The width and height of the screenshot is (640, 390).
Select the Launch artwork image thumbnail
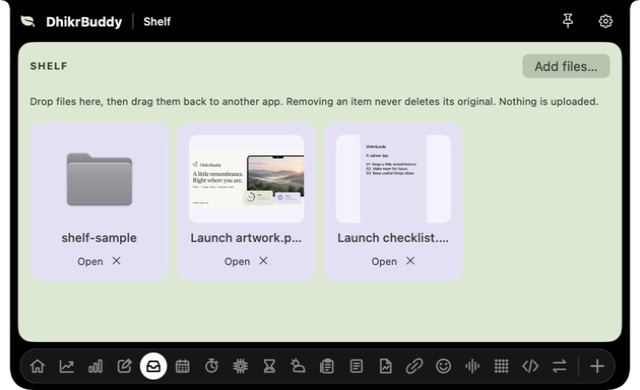click(x=247, y=179)
